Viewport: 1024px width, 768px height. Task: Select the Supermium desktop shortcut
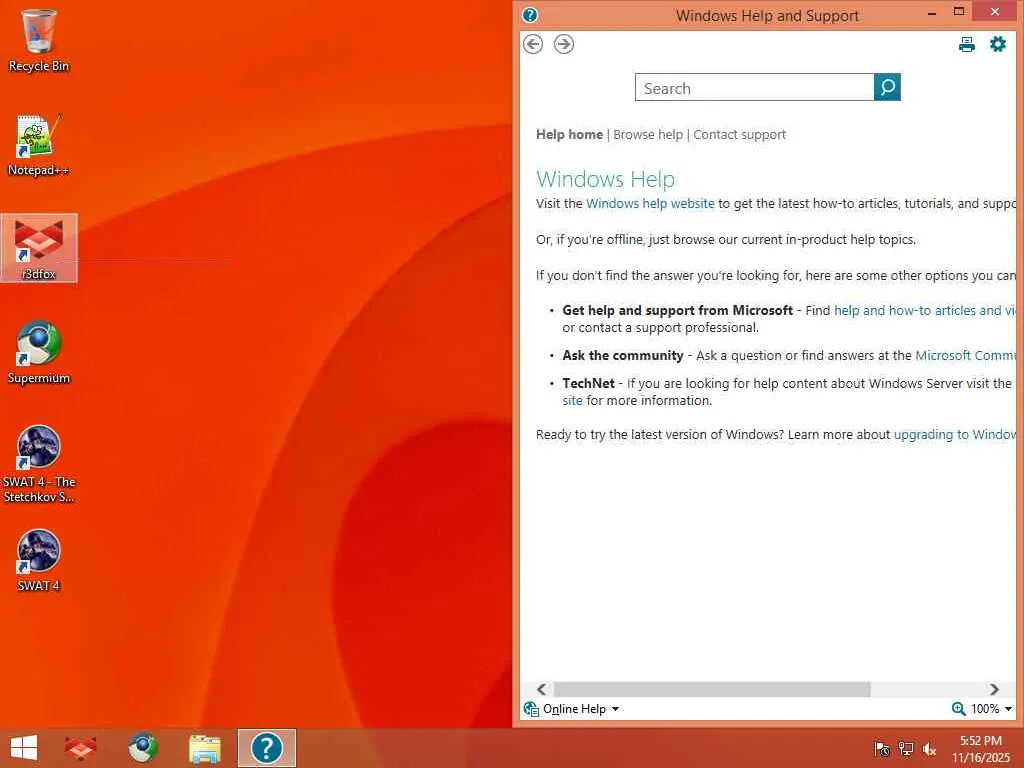(39, 353)
